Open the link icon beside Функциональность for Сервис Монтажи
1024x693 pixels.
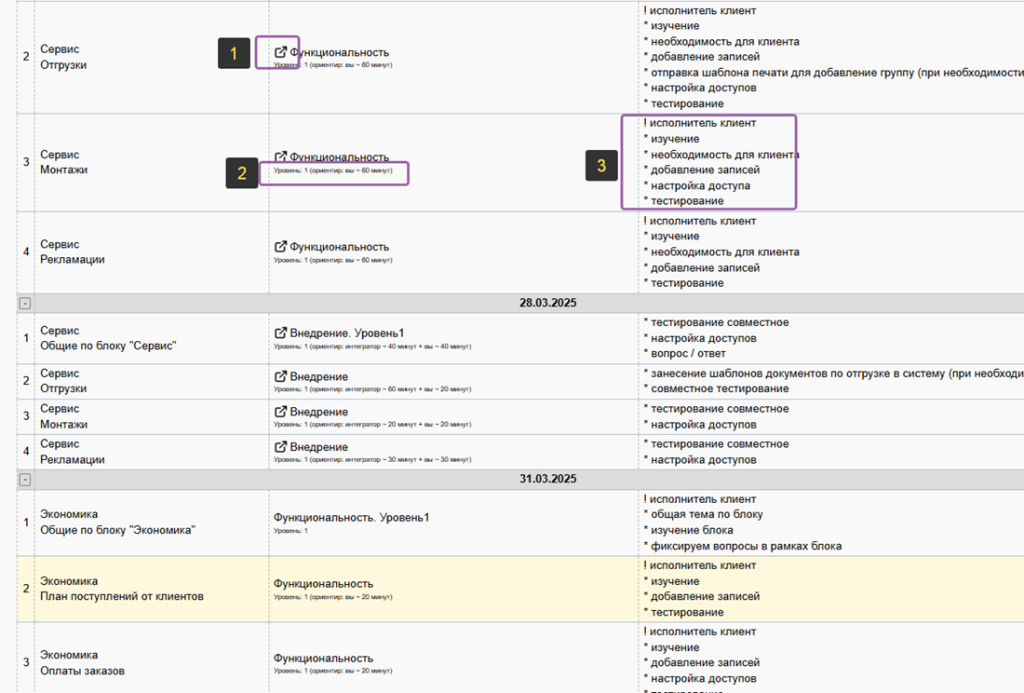pos(281,157)
